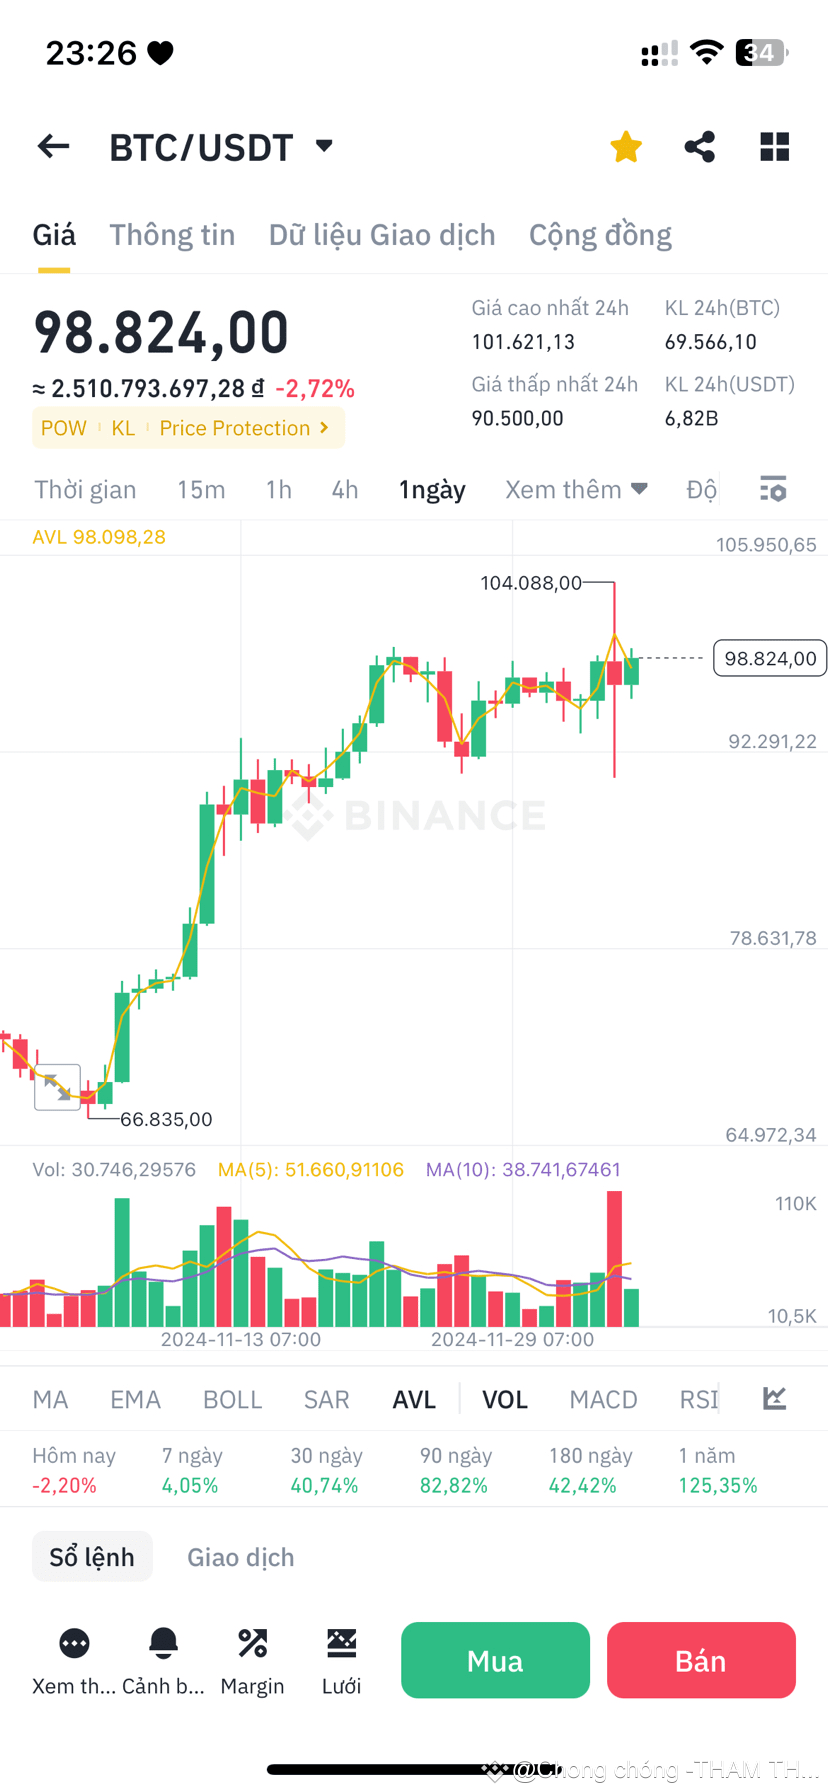The width and height of the screenshot is (828, 1792).
Task: Tap the back arrow icon
Action: [x=54, y=147]
